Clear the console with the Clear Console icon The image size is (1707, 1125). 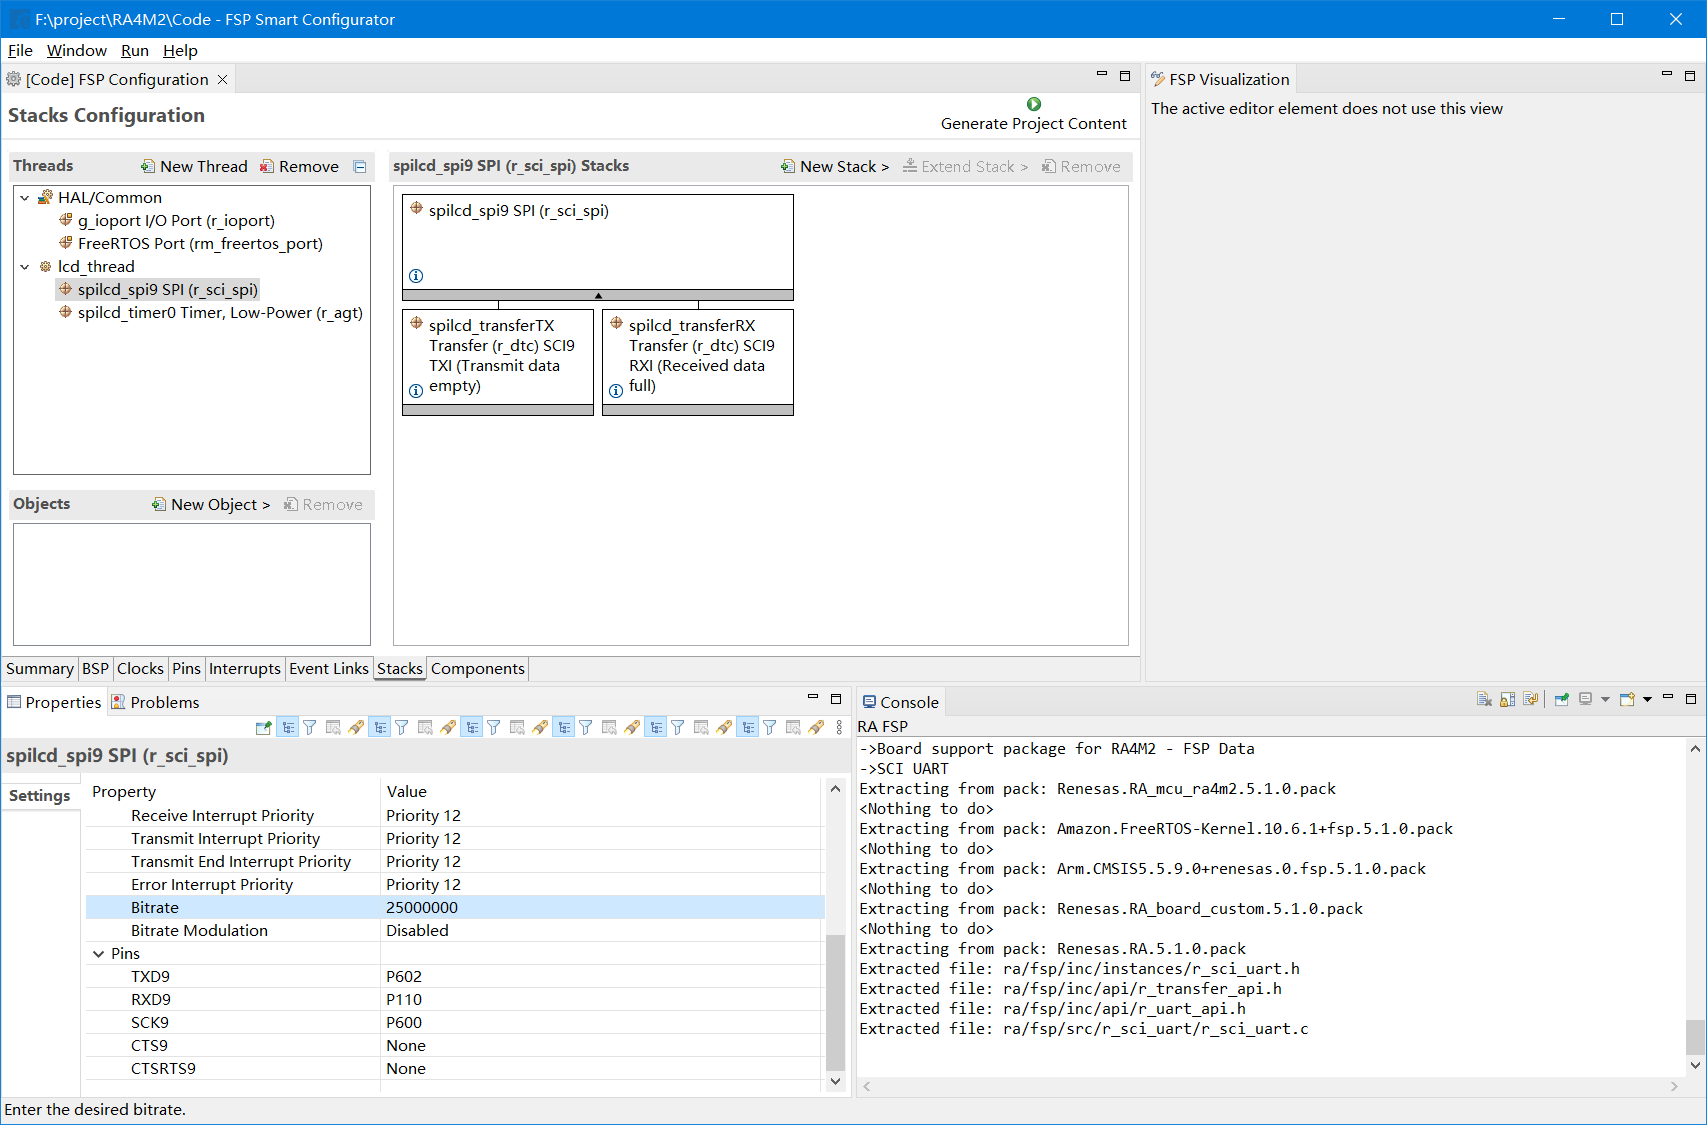[x=1484, y=699]
